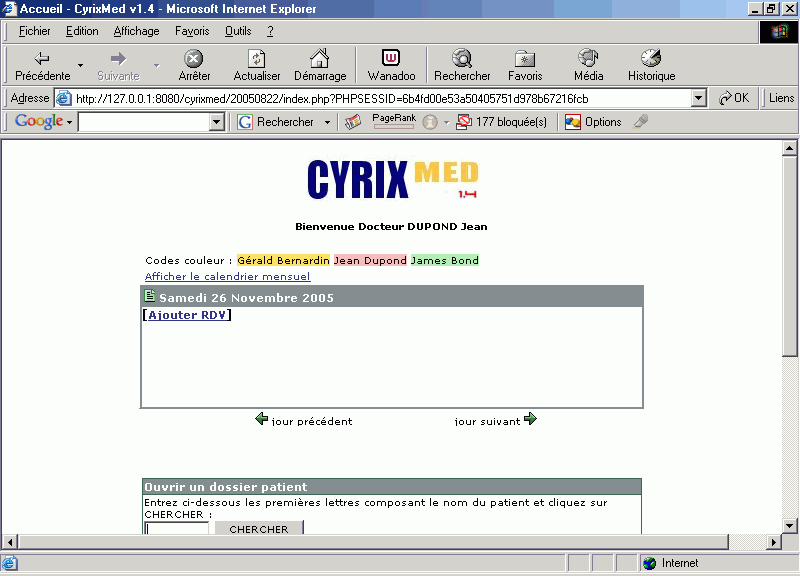Click the Ajouter RDV link
The width and height of the screenshot is (800, 576).
pos(187,315)
